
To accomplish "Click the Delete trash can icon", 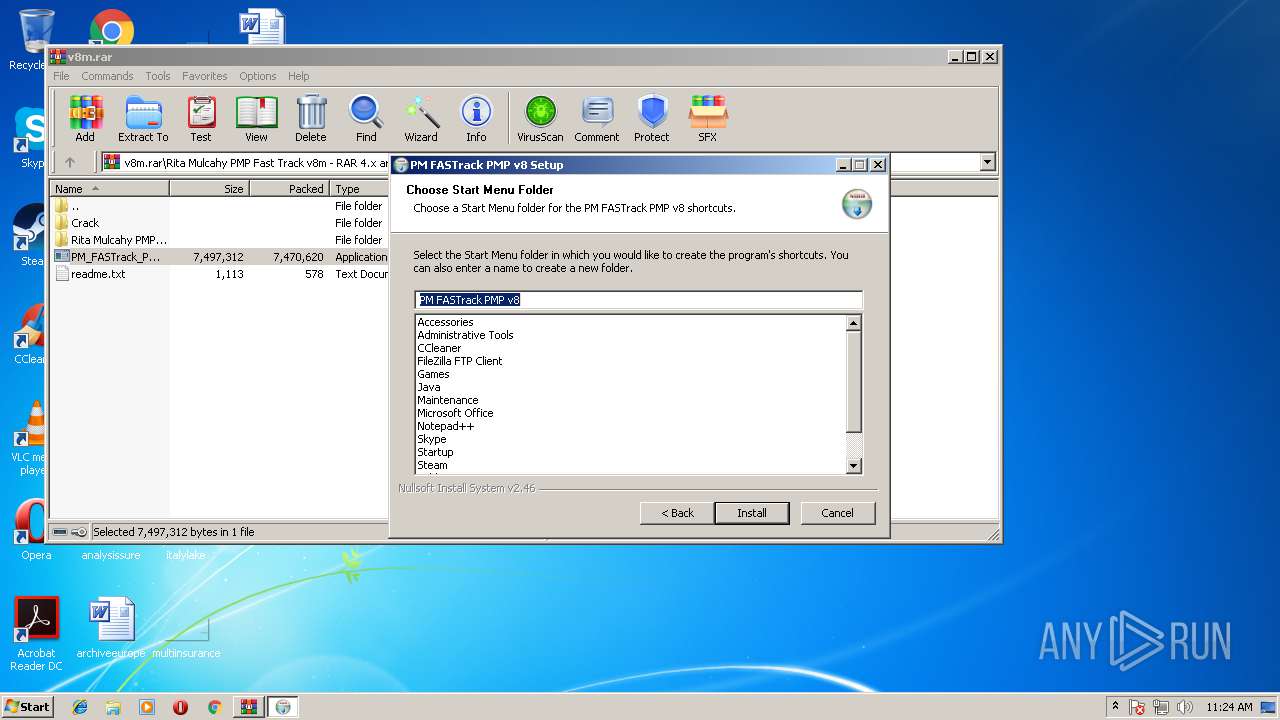I will 311,119.
